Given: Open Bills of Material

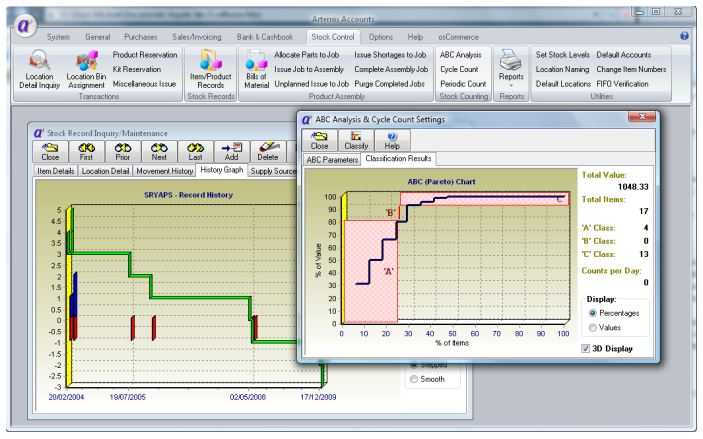Looking at the screenshot, I should coord(256,69).
